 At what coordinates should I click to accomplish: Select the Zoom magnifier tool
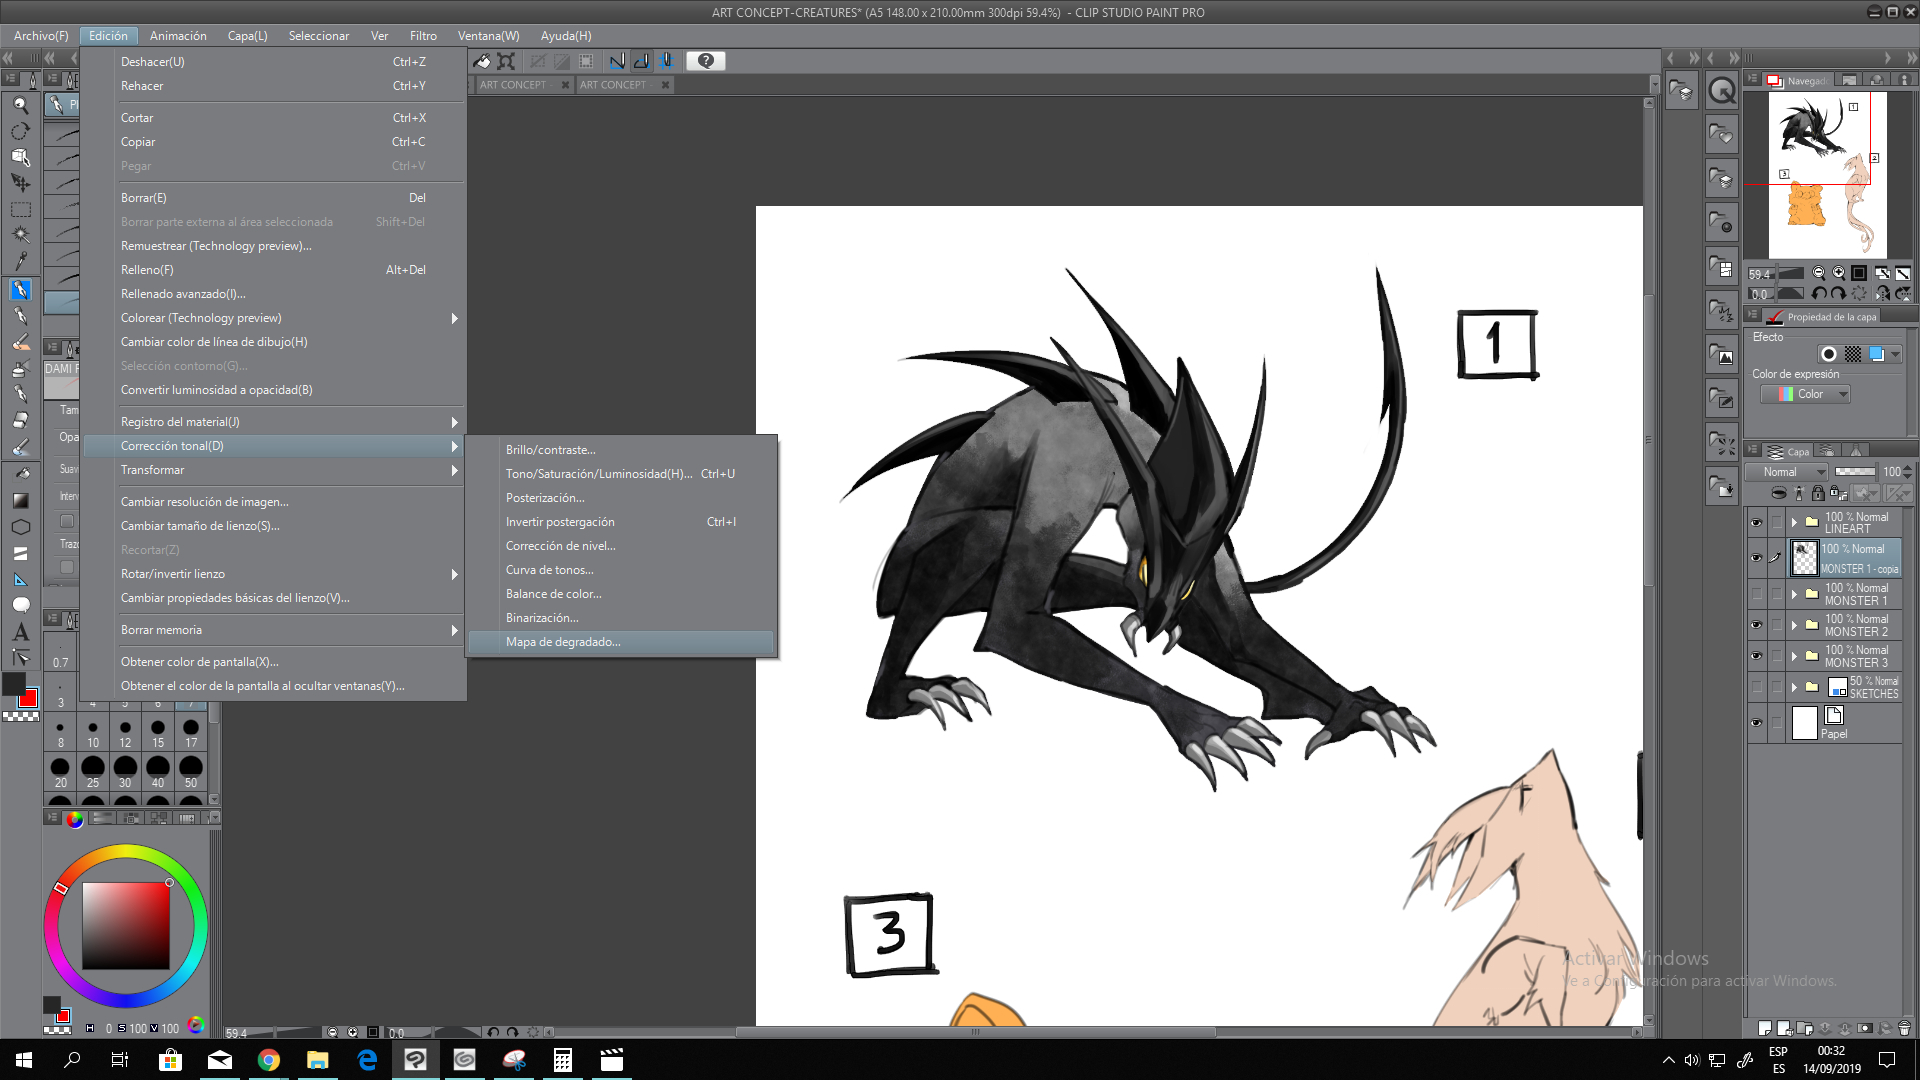(x=20, y=105)
